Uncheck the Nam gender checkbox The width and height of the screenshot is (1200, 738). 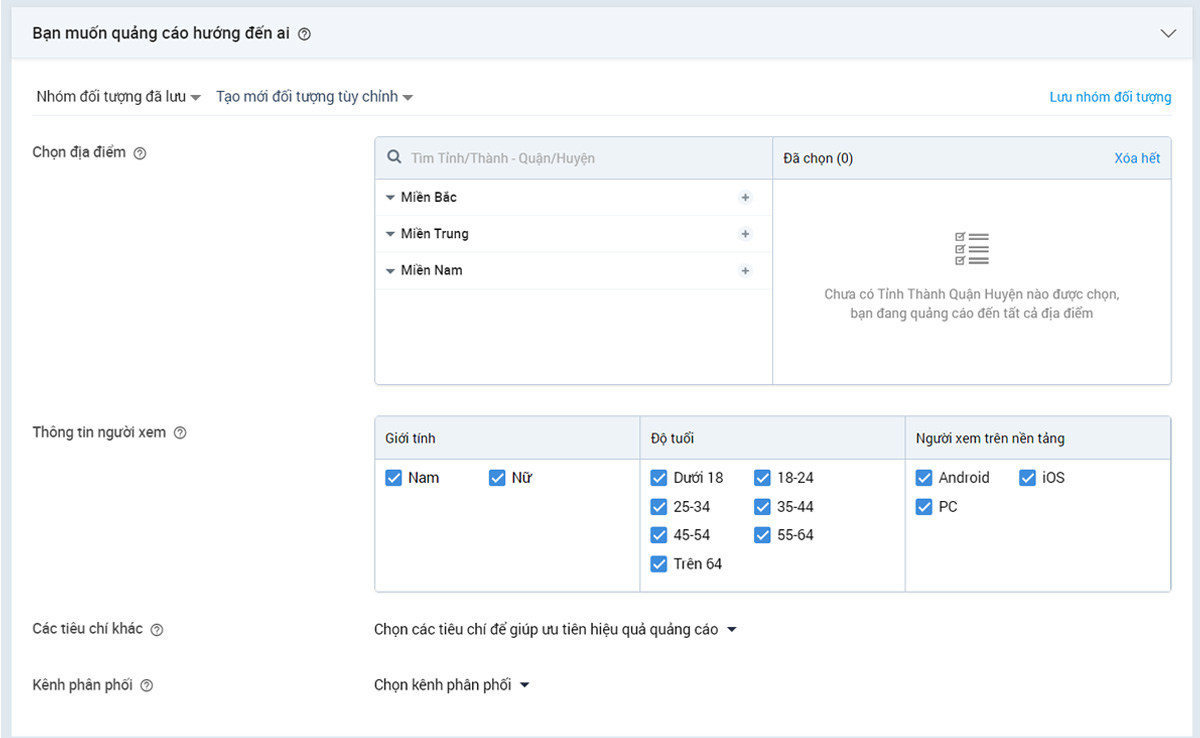pyautogui.click(x=394, y=478)
